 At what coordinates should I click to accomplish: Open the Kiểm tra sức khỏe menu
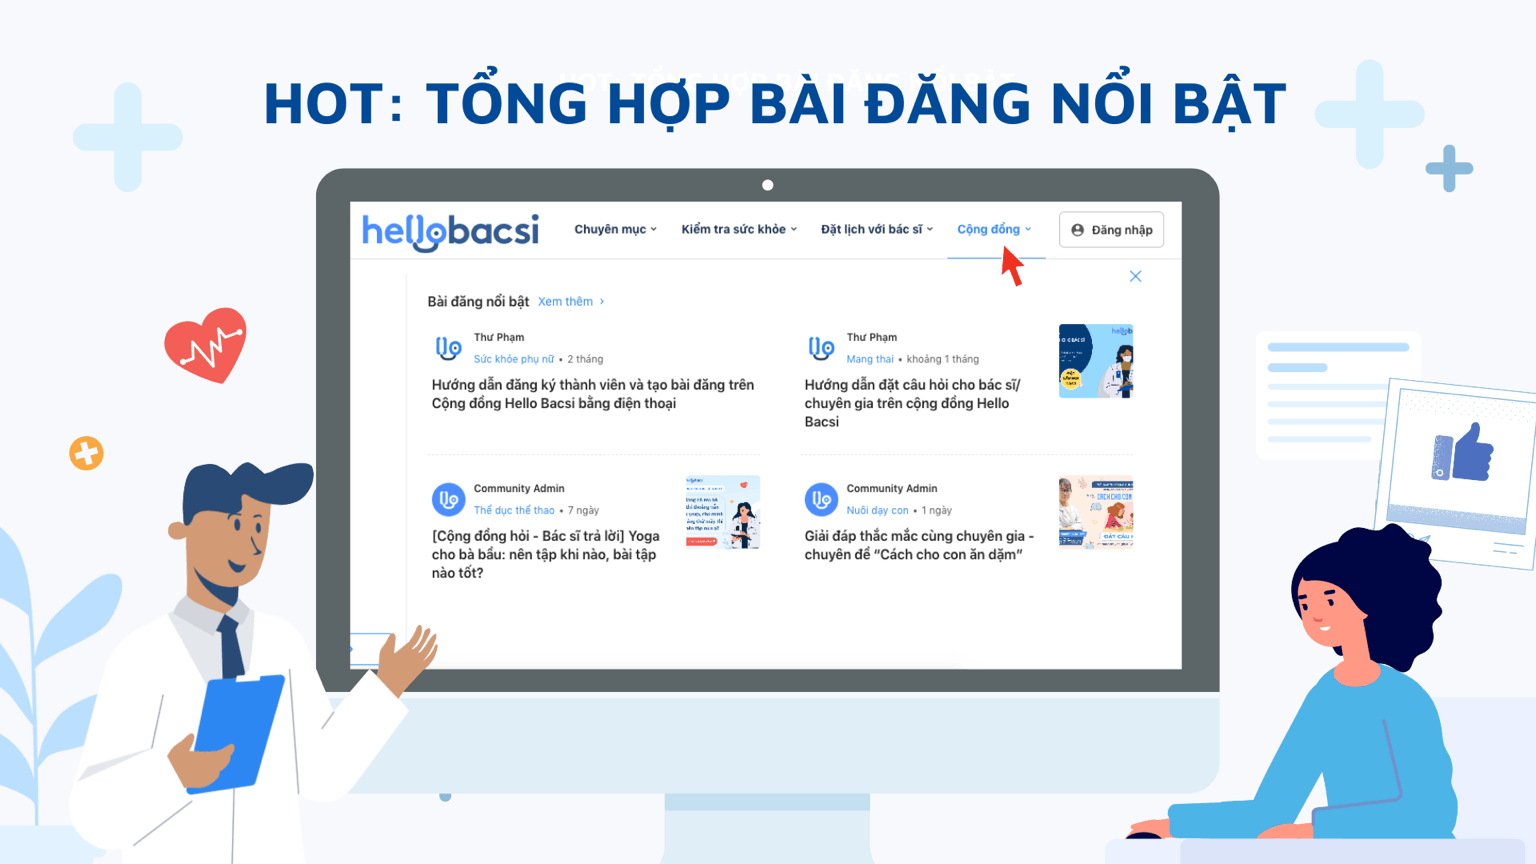[739, 229]
